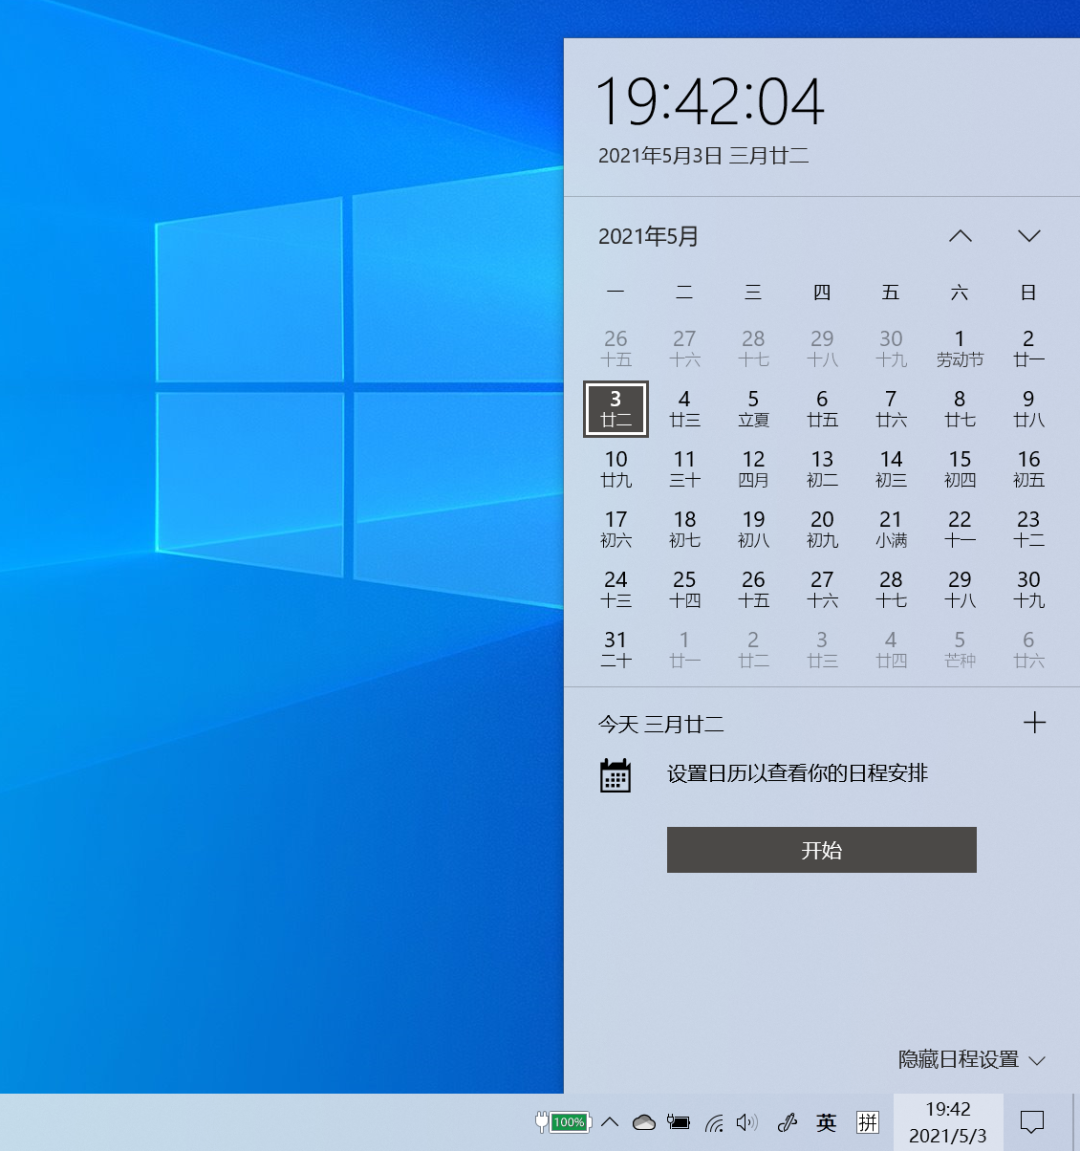
Task: Click the 开始 button to set up calendar
Action: (x=821, y=849)
